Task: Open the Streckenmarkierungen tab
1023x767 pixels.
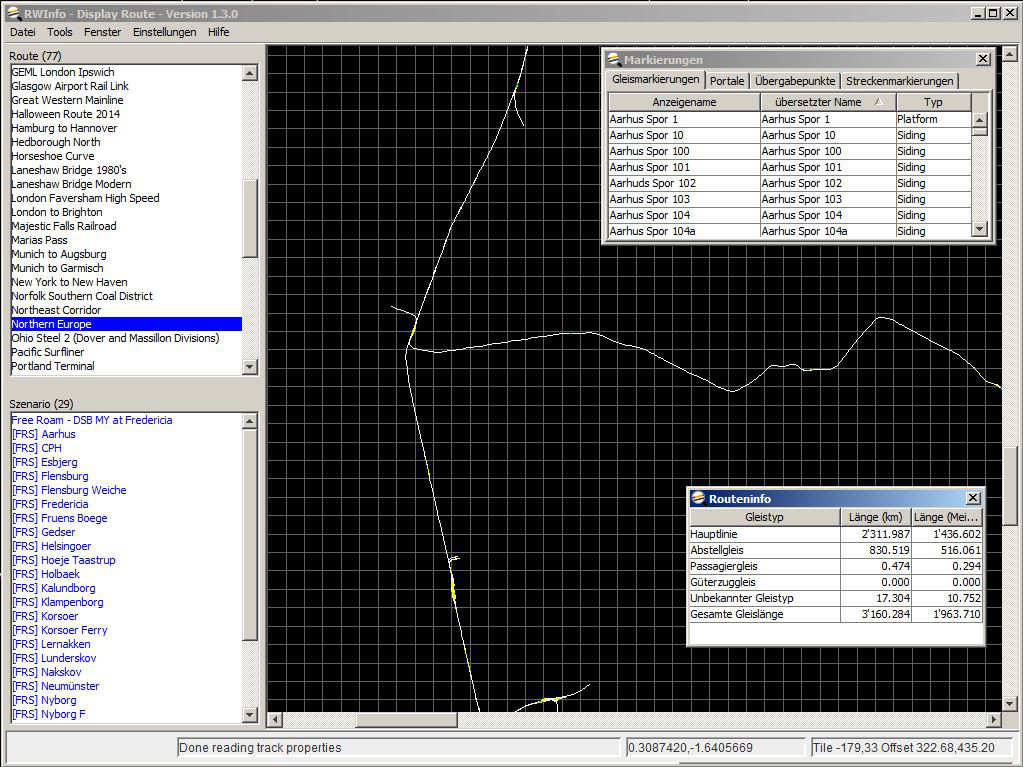Action: [x=900, y=81]
